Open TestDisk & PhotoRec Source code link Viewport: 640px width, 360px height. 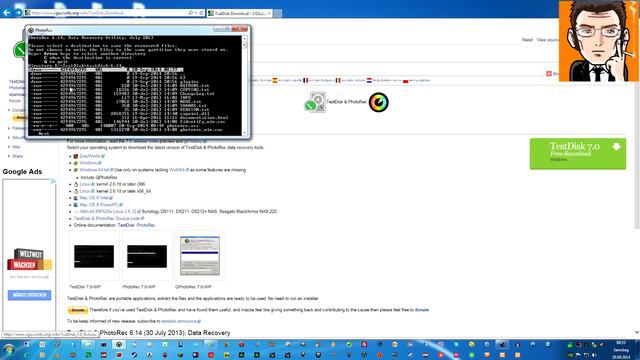108,218
